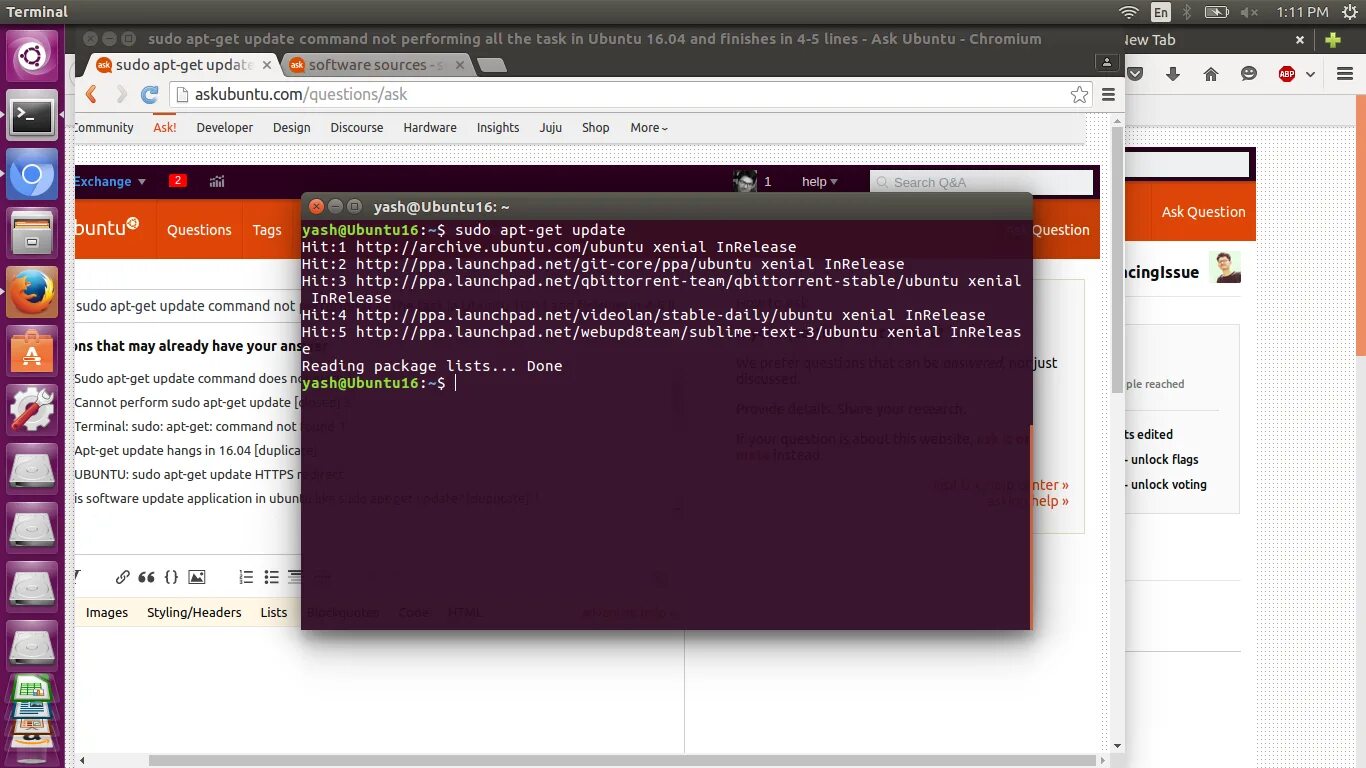
Task: Open Adblock Plus icon in Firefox
Action: click(x=1287, y=74)
